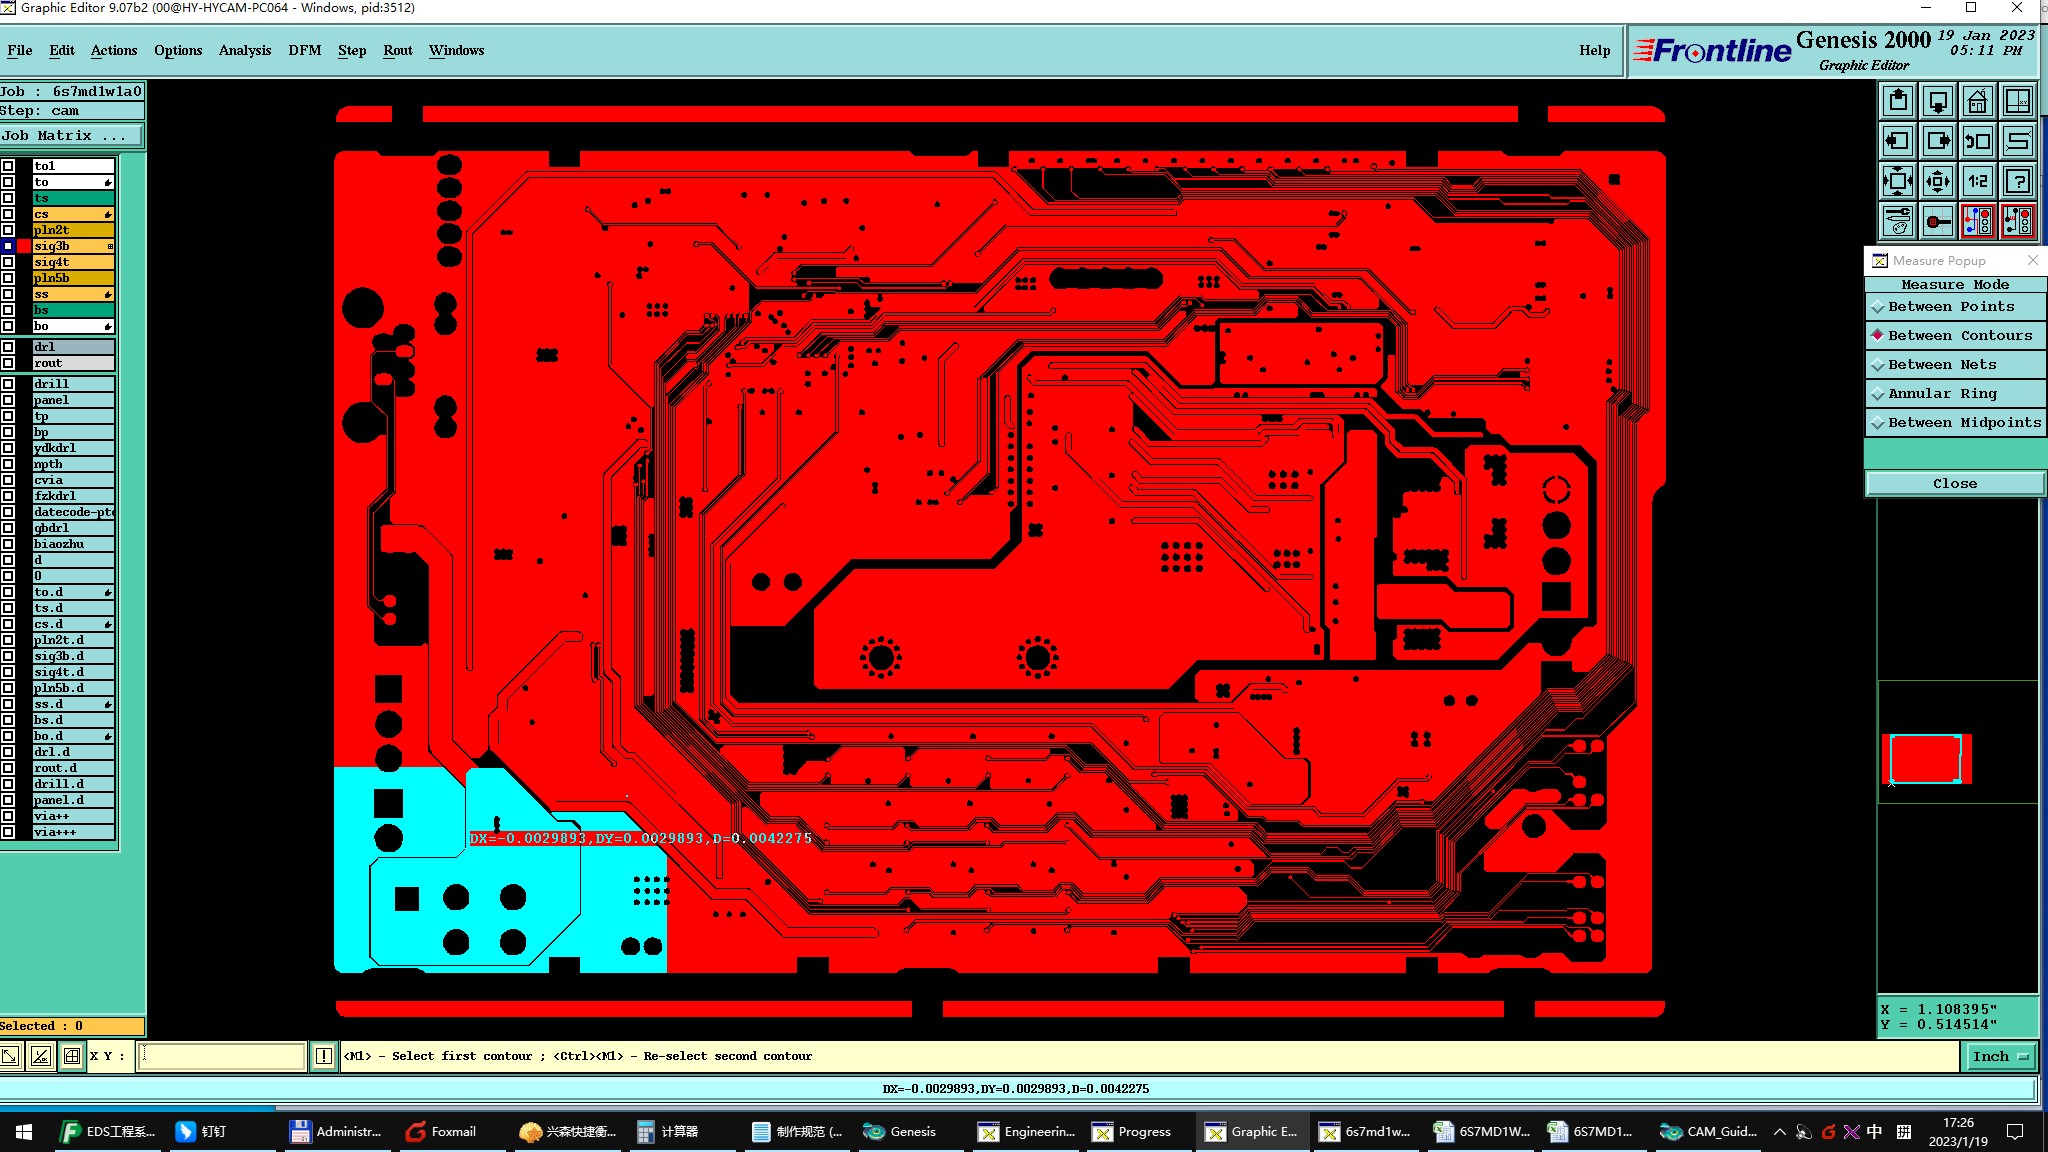Viewport: 2048px width, 1152px height.
Task: Click the exclamation mark icon beside XY field
Action: click(324, 1056)
